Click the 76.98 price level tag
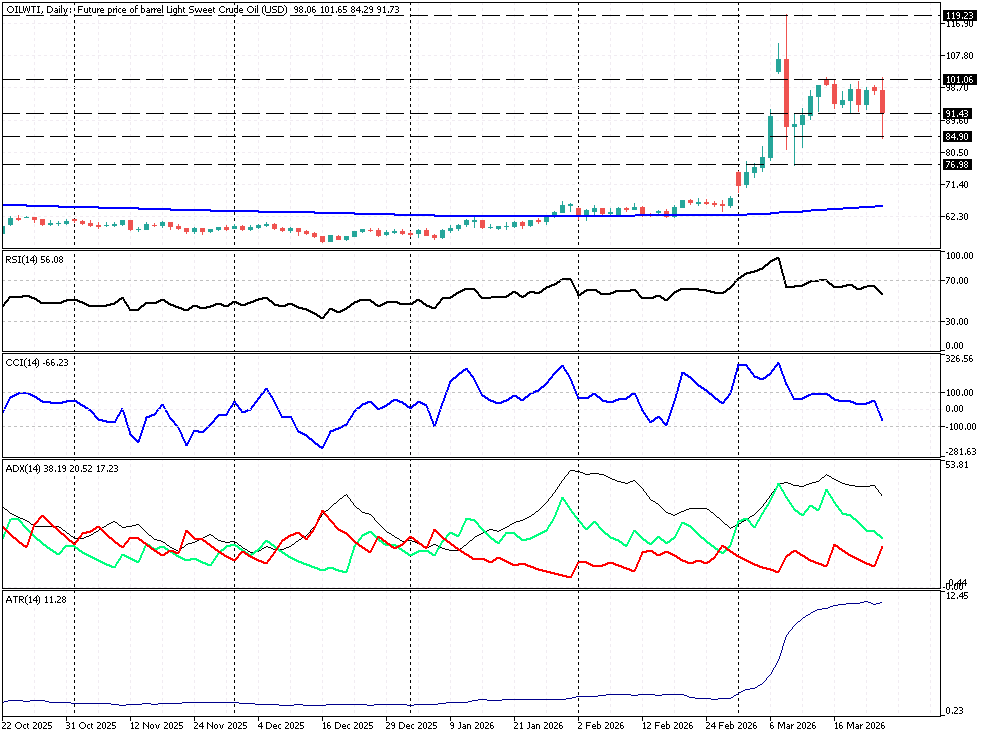The image size is (983, 737). point(958,164)
